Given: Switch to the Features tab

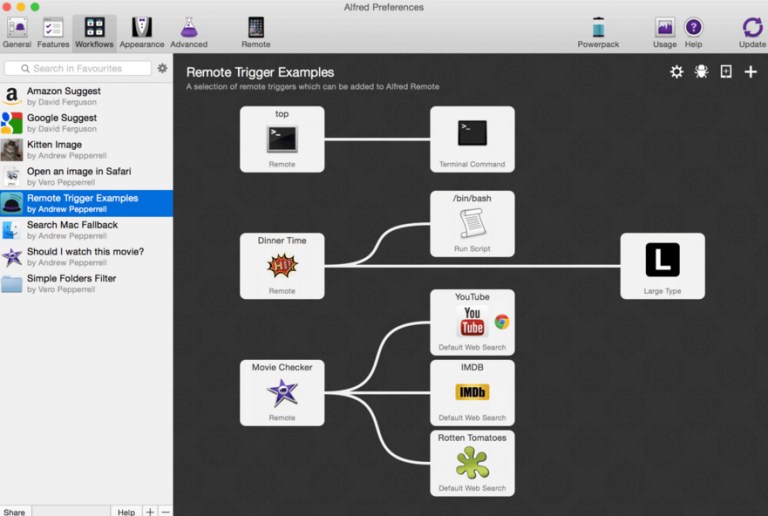Looking at the screenshot, I should pyautogui.click(x=53, y=33).
